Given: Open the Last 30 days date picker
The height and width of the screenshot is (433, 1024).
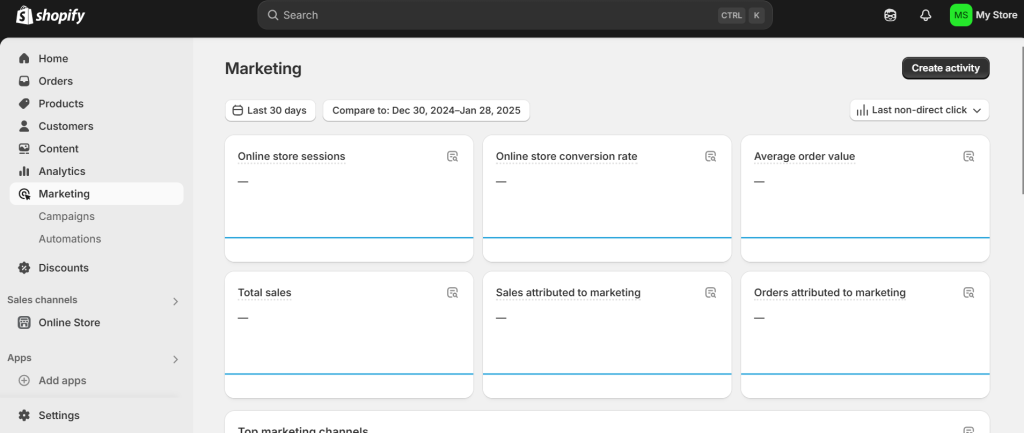Looking at the screenshot, I should pyautogui.click(x=270, y=110).
